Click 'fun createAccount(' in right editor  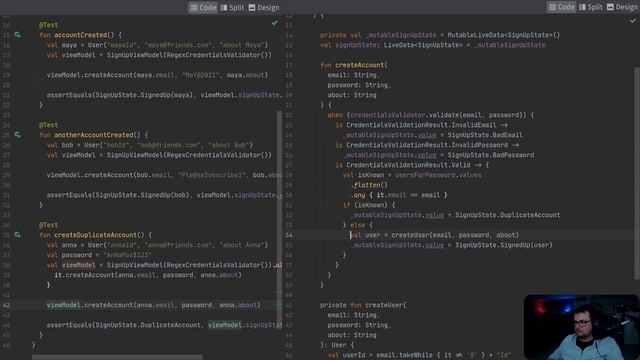tap(354, 65)
